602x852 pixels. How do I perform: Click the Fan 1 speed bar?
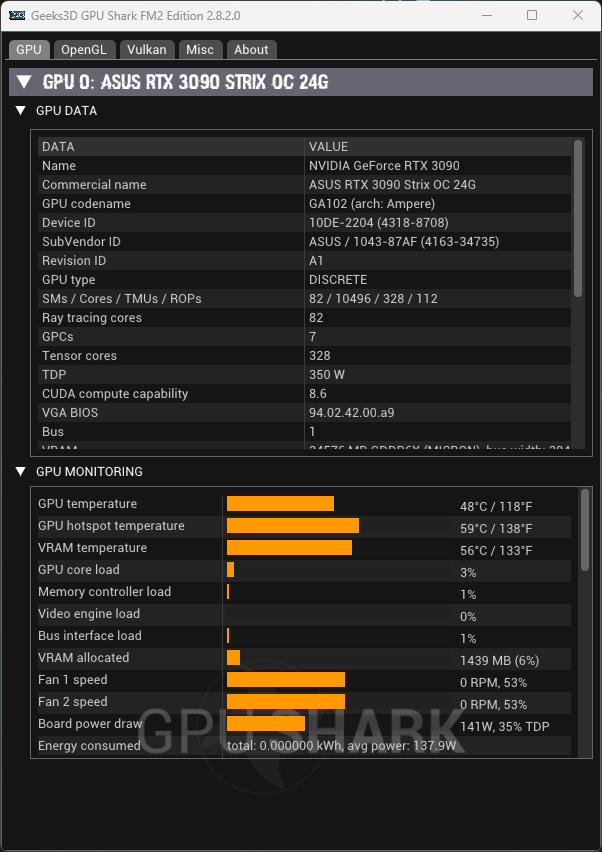pyautogui.click(x=286, y=680)
